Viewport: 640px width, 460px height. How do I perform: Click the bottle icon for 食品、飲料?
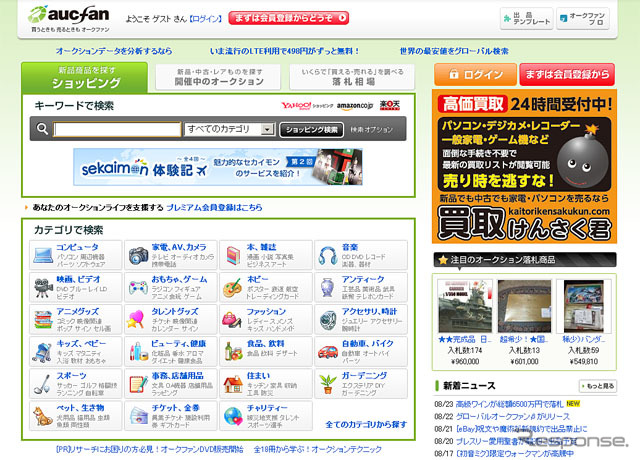pyautogui.click(x=233, y=352)
